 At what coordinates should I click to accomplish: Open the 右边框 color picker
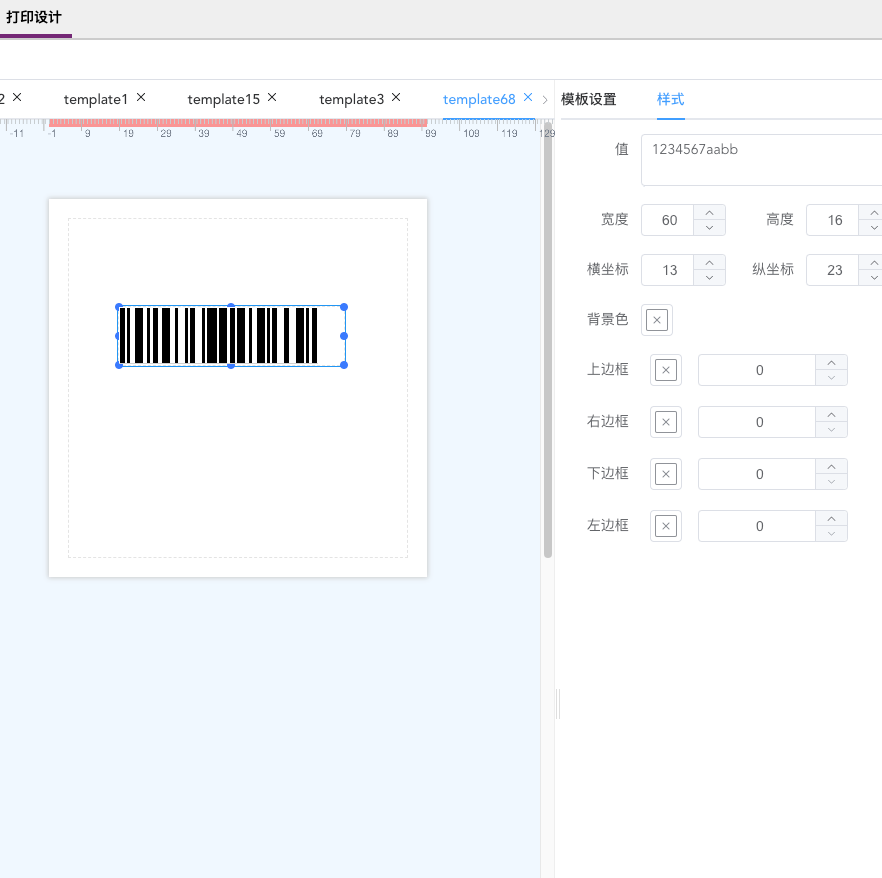point(666,422)
